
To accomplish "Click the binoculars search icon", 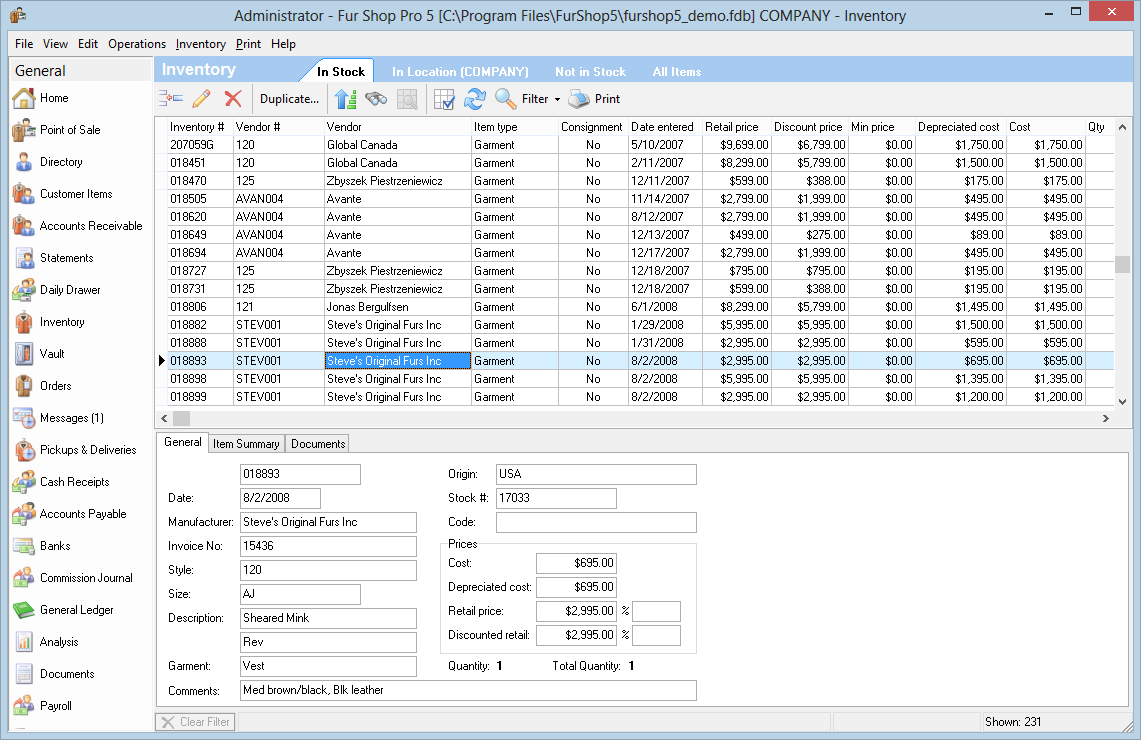I will (x=376, y=99).
